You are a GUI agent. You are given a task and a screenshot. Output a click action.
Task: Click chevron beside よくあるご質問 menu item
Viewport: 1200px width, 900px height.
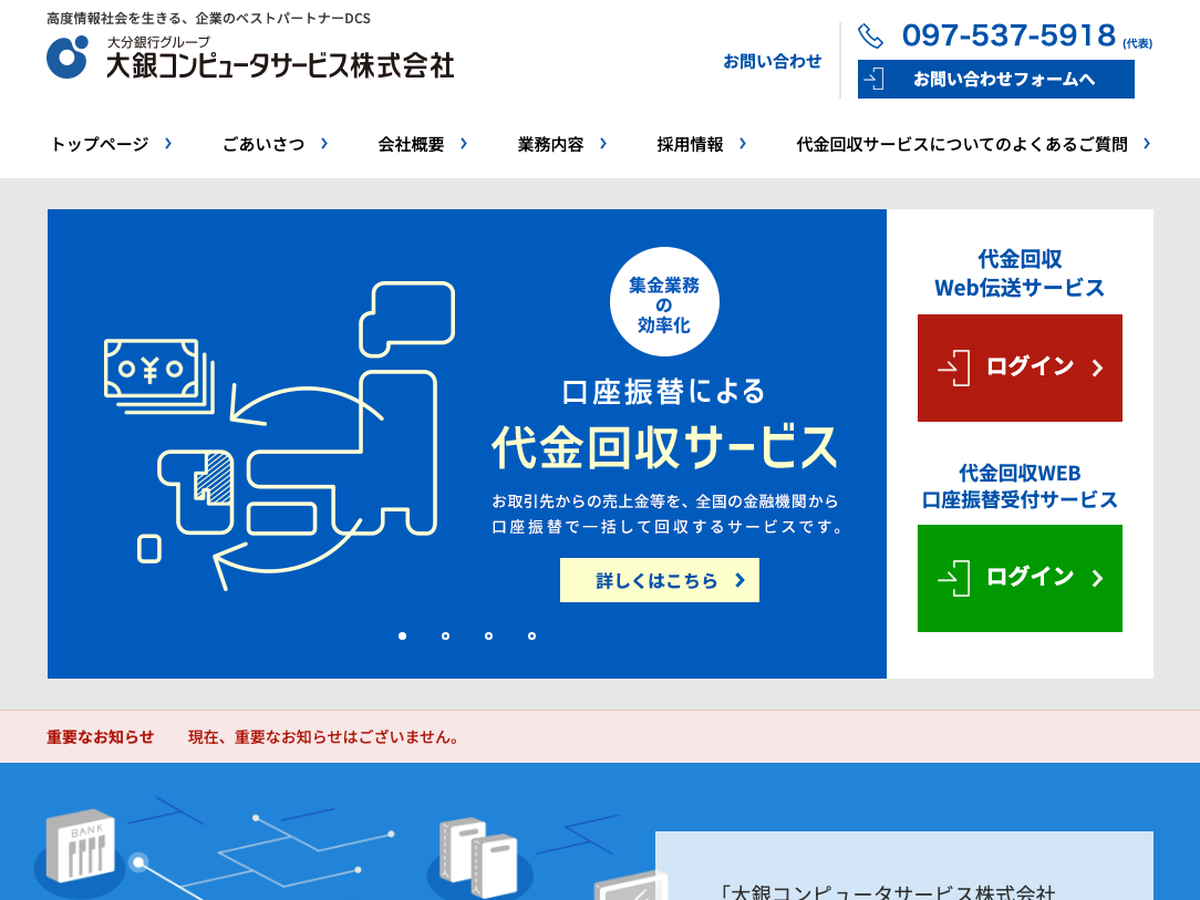1146,144
